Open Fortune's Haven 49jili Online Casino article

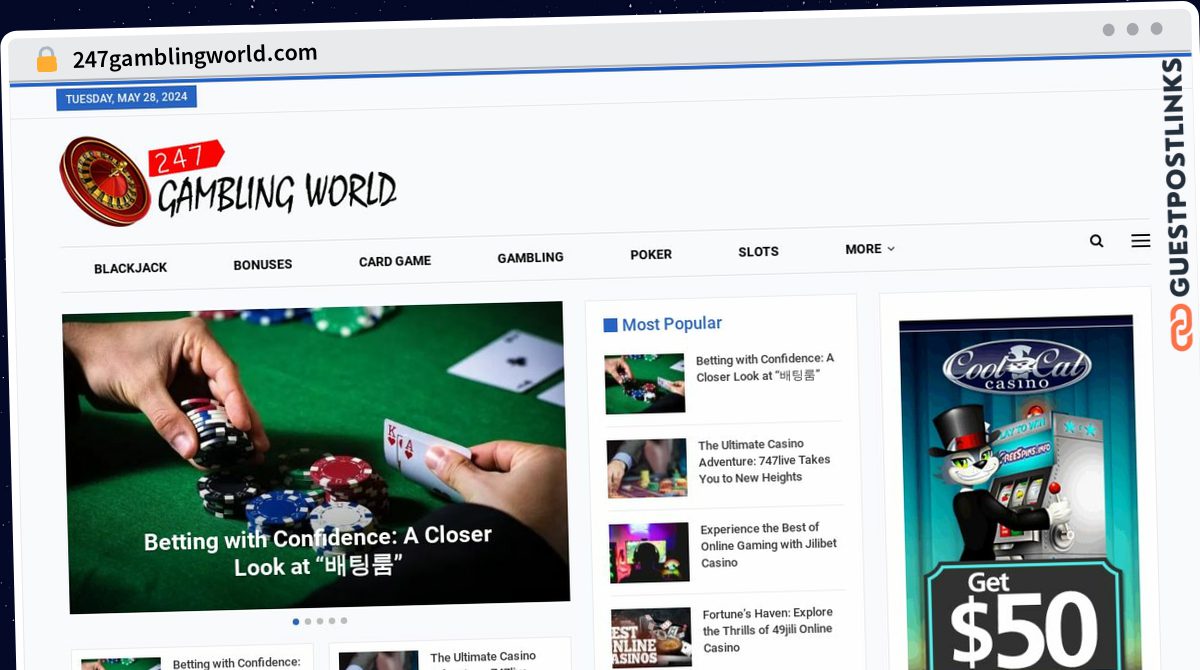coord(768,630)
